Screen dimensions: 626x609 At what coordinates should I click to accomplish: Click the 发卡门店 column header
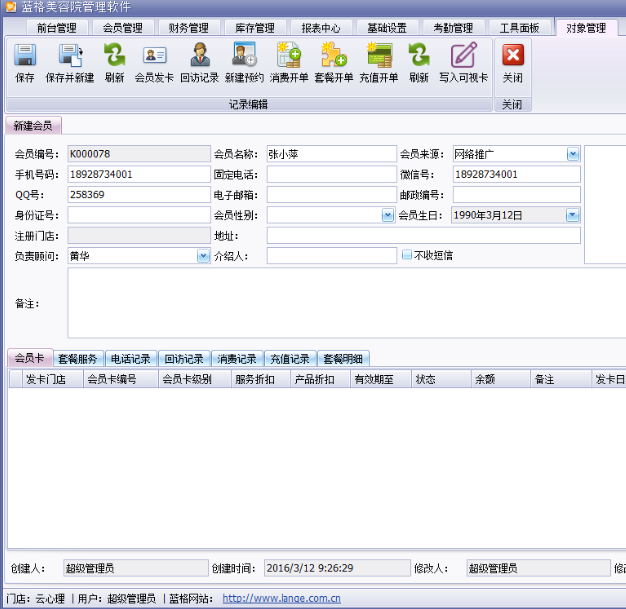tap(45, 380)
